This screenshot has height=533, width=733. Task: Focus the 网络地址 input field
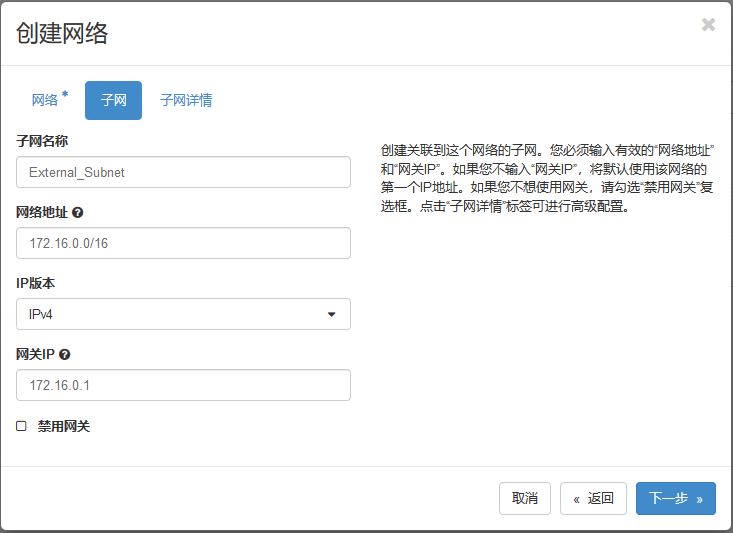183,243
